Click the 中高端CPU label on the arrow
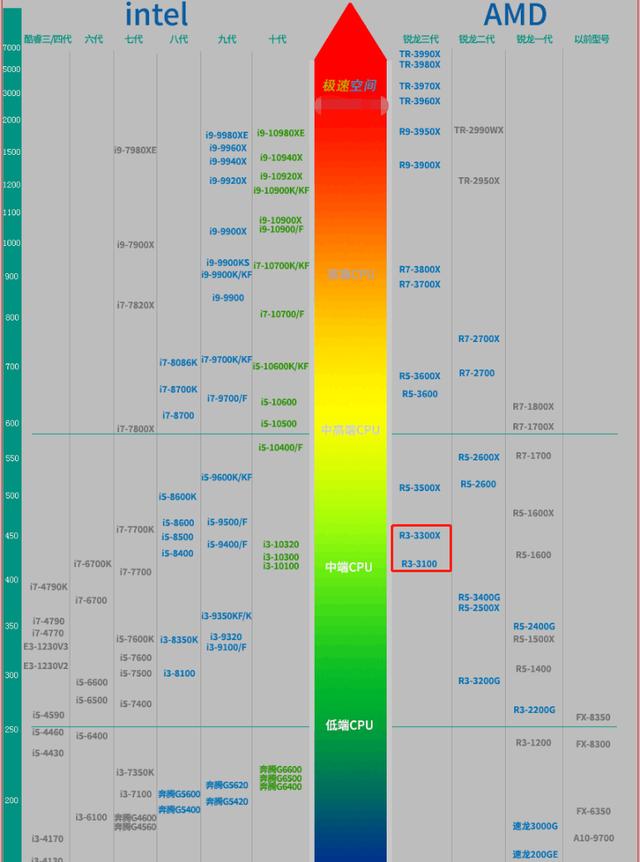This screenshot has width=640, height=862. pos(350,430)
